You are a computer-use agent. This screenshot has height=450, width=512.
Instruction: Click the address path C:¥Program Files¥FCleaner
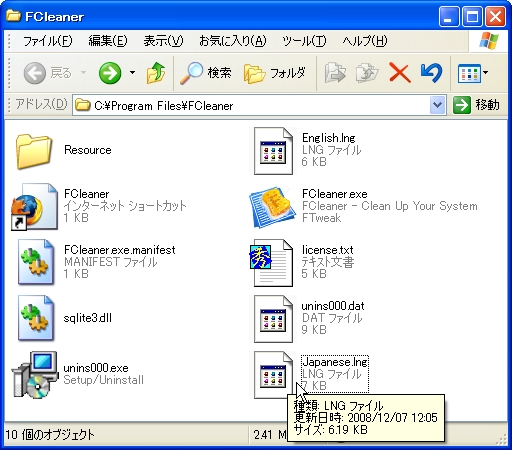(x=164, y=106)
